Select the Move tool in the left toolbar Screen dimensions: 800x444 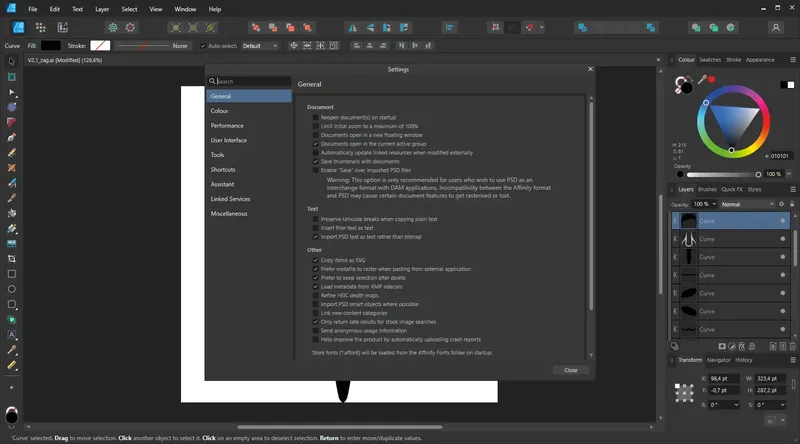point(11,62)
